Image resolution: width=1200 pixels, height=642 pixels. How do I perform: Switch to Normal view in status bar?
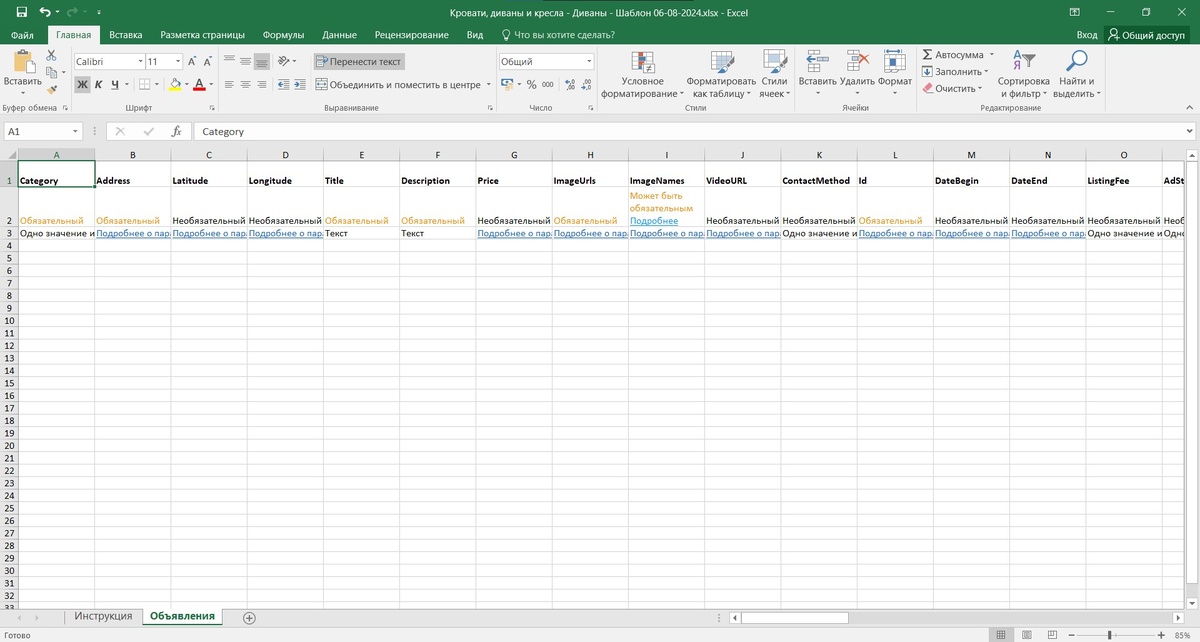click(1001, 635)
